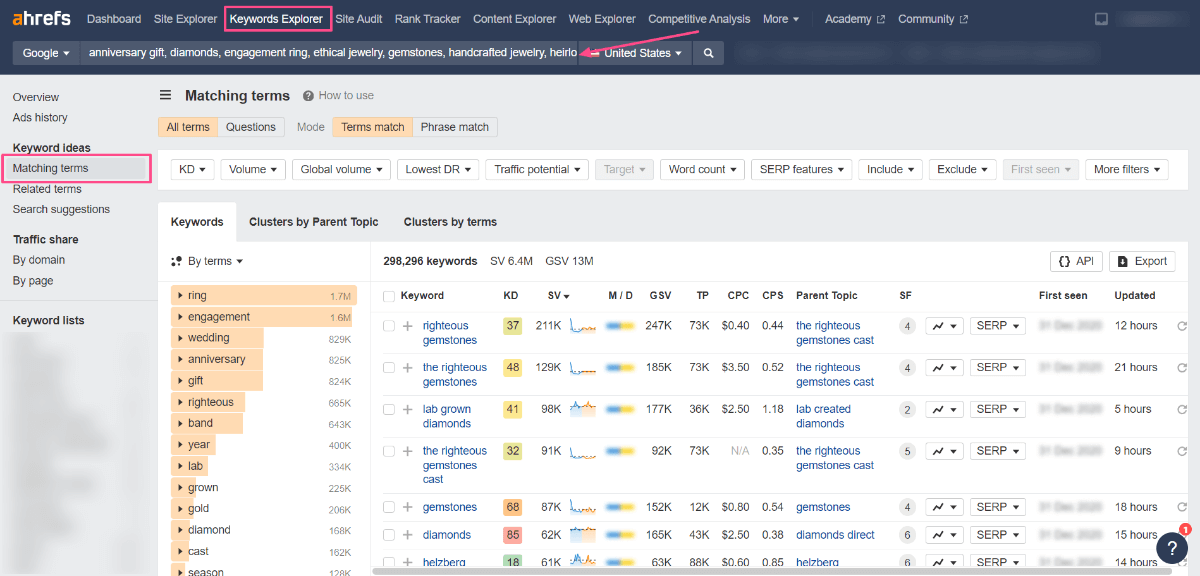Switch to the Questions filter
Screen dimensions: 1200x576
coord(251,127)
